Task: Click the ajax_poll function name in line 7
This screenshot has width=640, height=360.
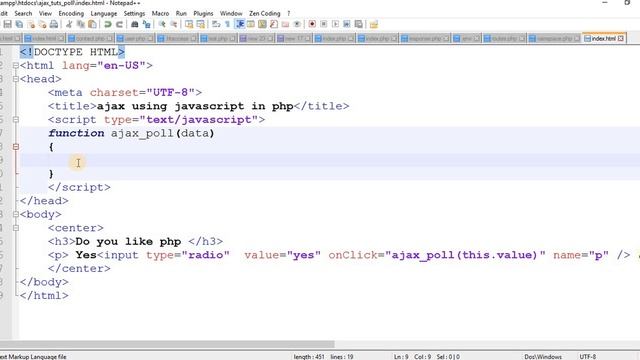Action: [142, 133]
